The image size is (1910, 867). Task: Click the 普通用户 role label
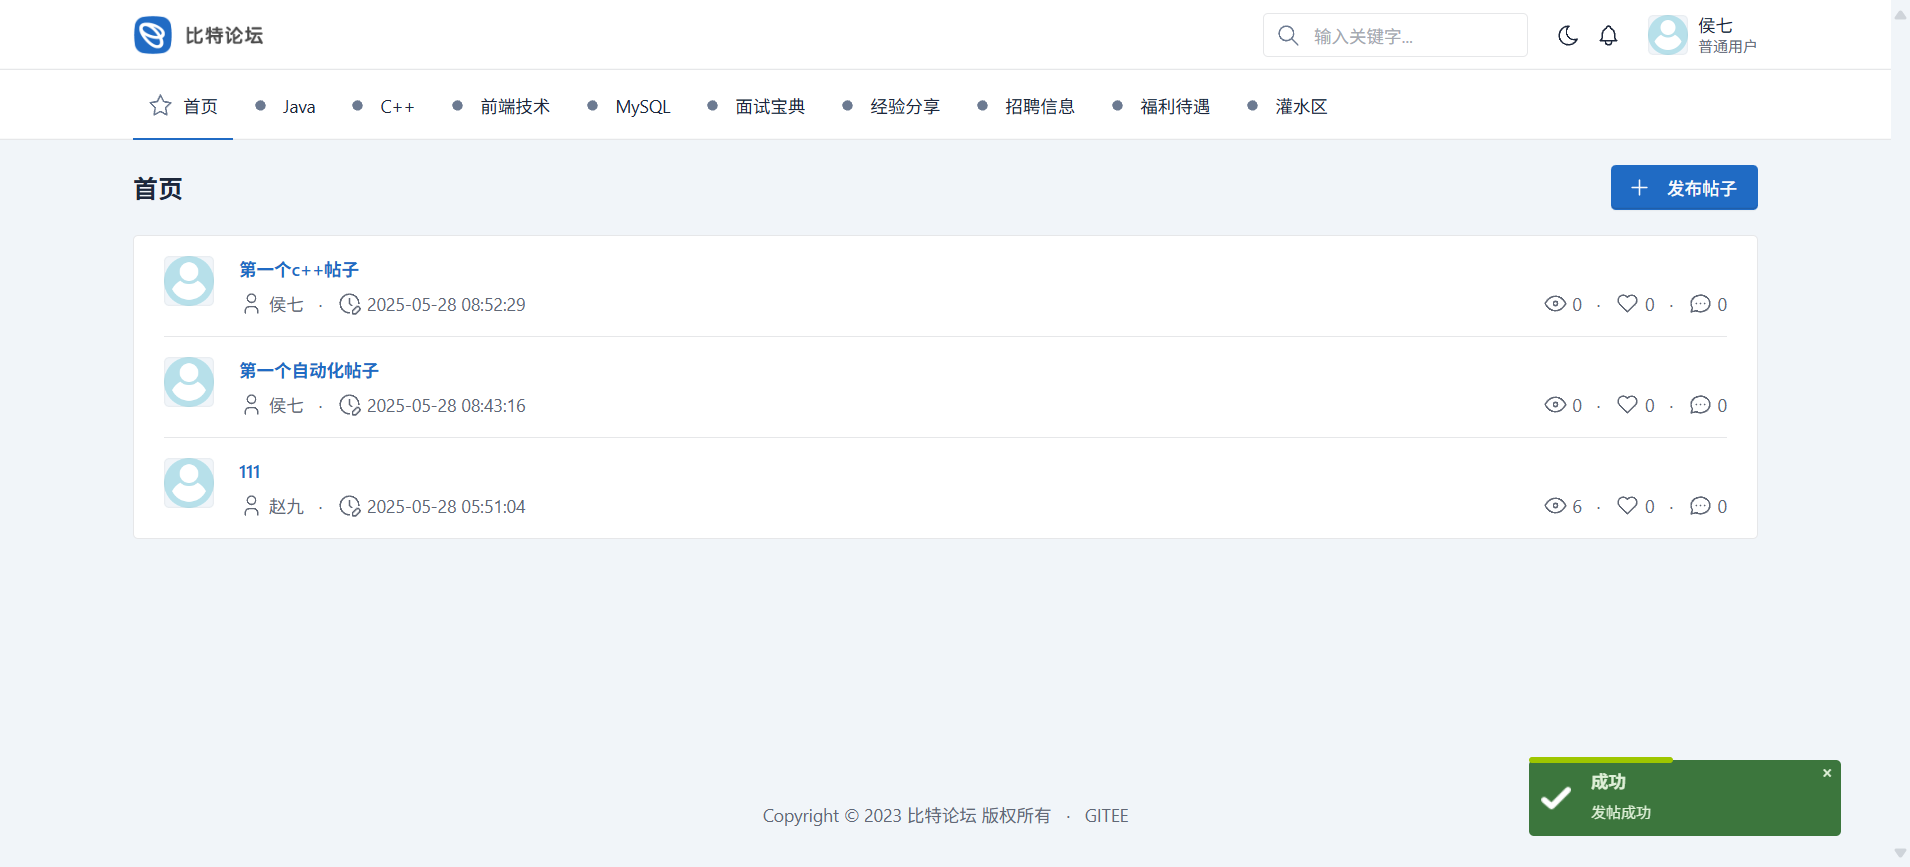(1727, 46)
